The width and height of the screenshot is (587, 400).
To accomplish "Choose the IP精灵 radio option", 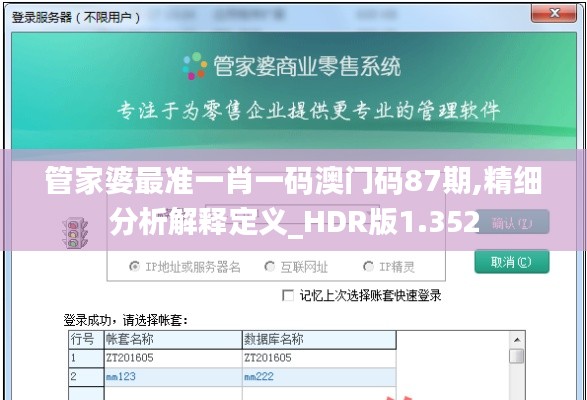I will point(368,266).
